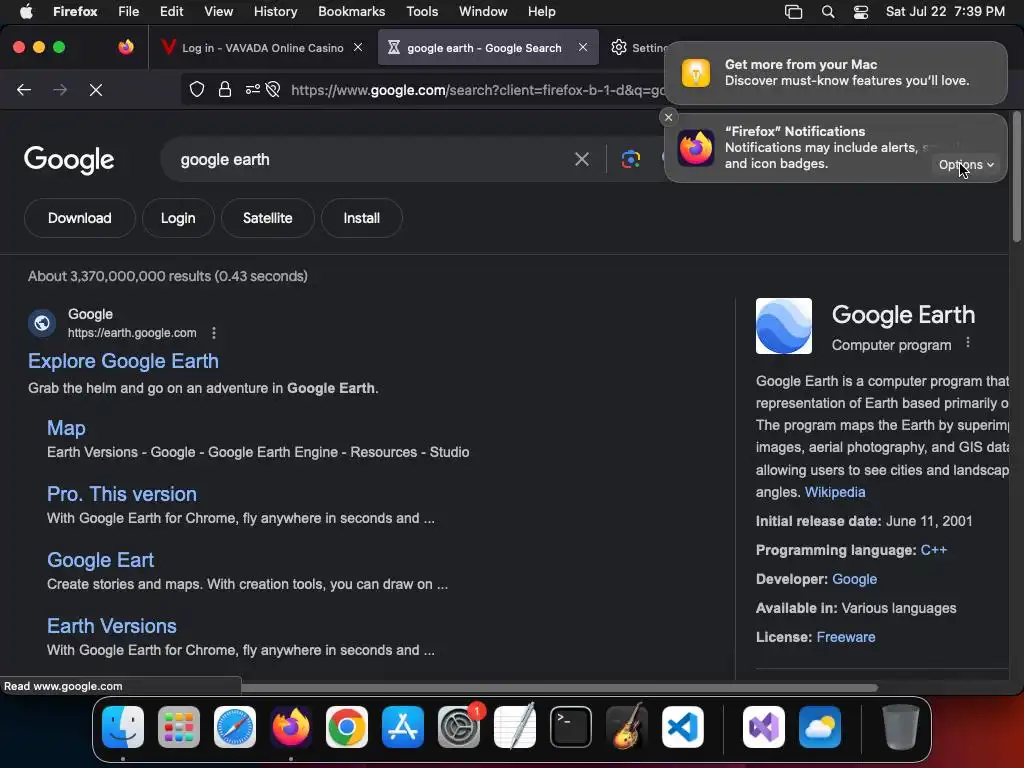Open the Google developer link
Screen dimensions: 1024x768
854,579
